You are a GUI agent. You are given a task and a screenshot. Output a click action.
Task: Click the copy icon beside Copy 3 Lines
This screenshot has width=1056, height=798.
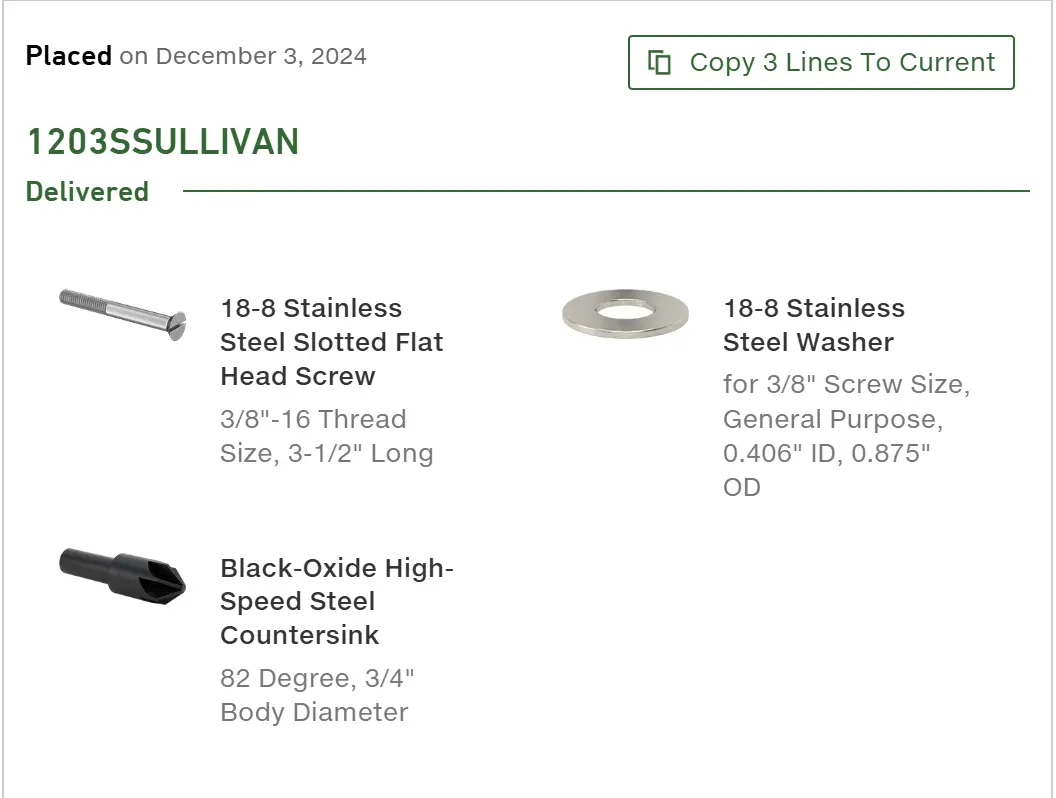pos(659,62)
